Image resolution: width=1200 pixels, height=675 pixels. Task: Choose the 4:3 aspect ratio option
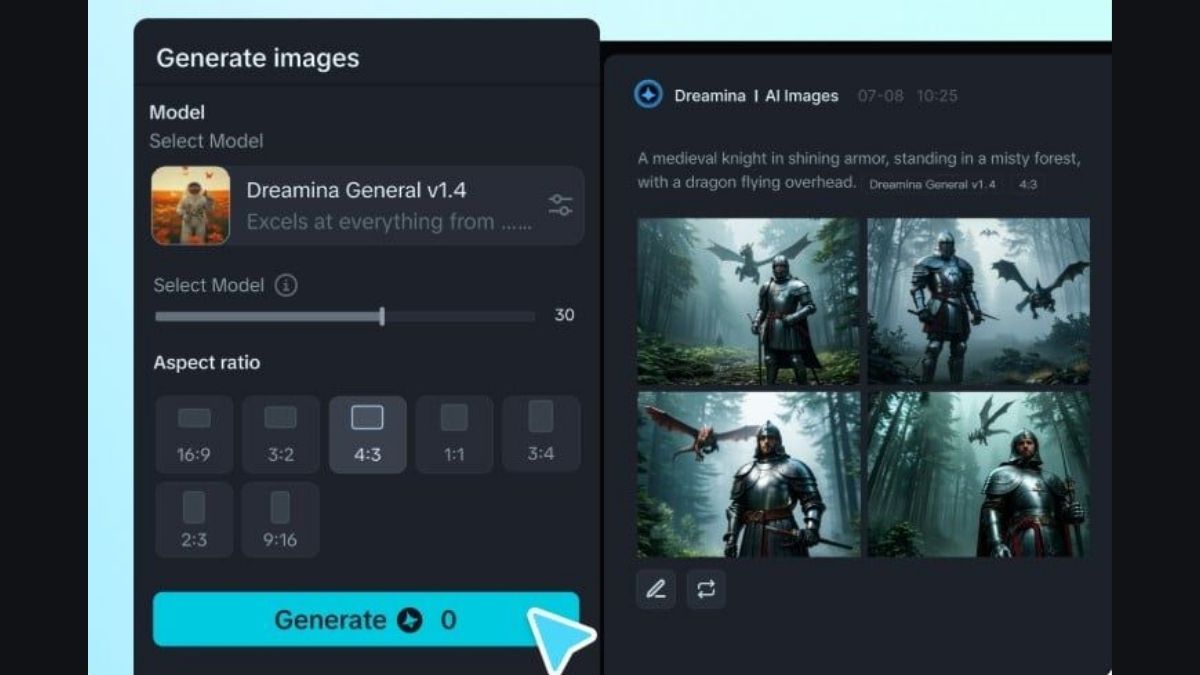click(x=367, y=434)
